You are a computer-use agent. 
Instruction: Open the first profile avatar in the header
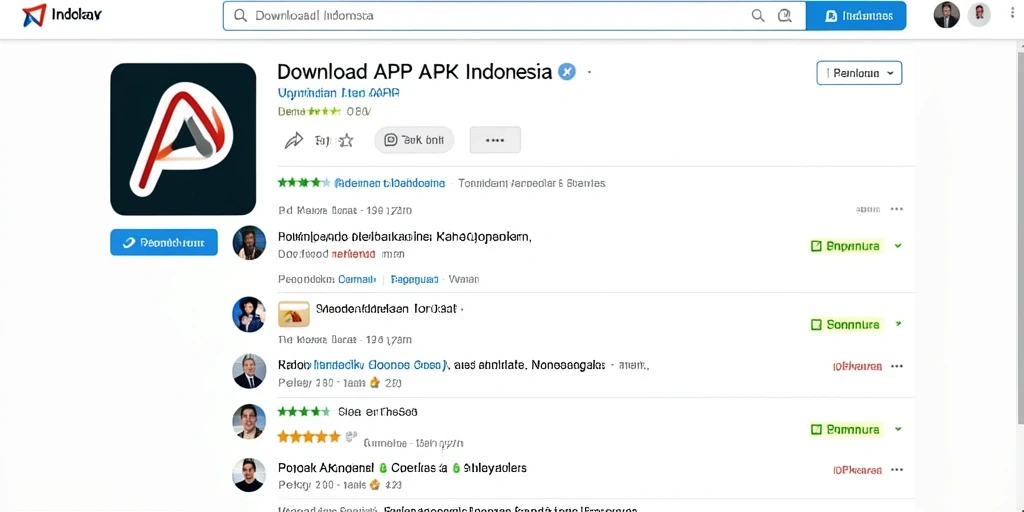[946, 15]
